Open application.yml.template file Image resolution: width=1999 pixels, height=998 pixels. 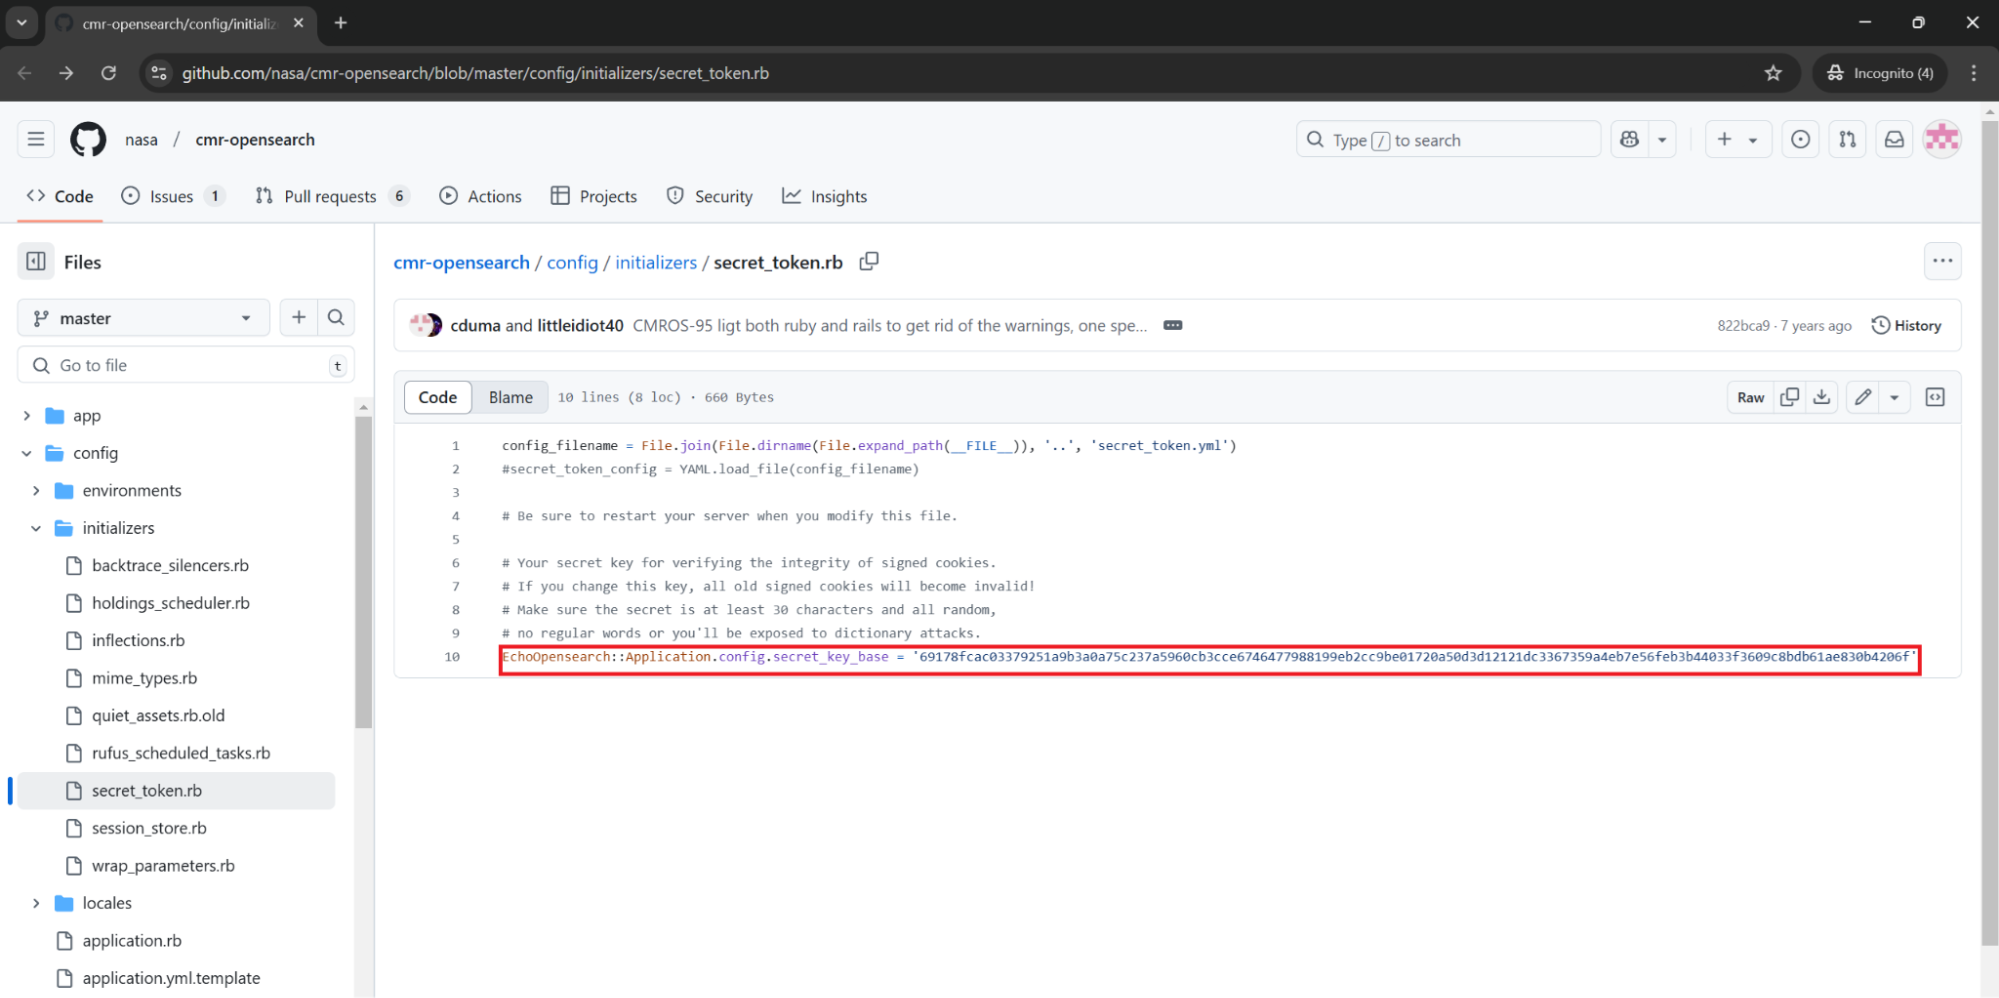171,978
